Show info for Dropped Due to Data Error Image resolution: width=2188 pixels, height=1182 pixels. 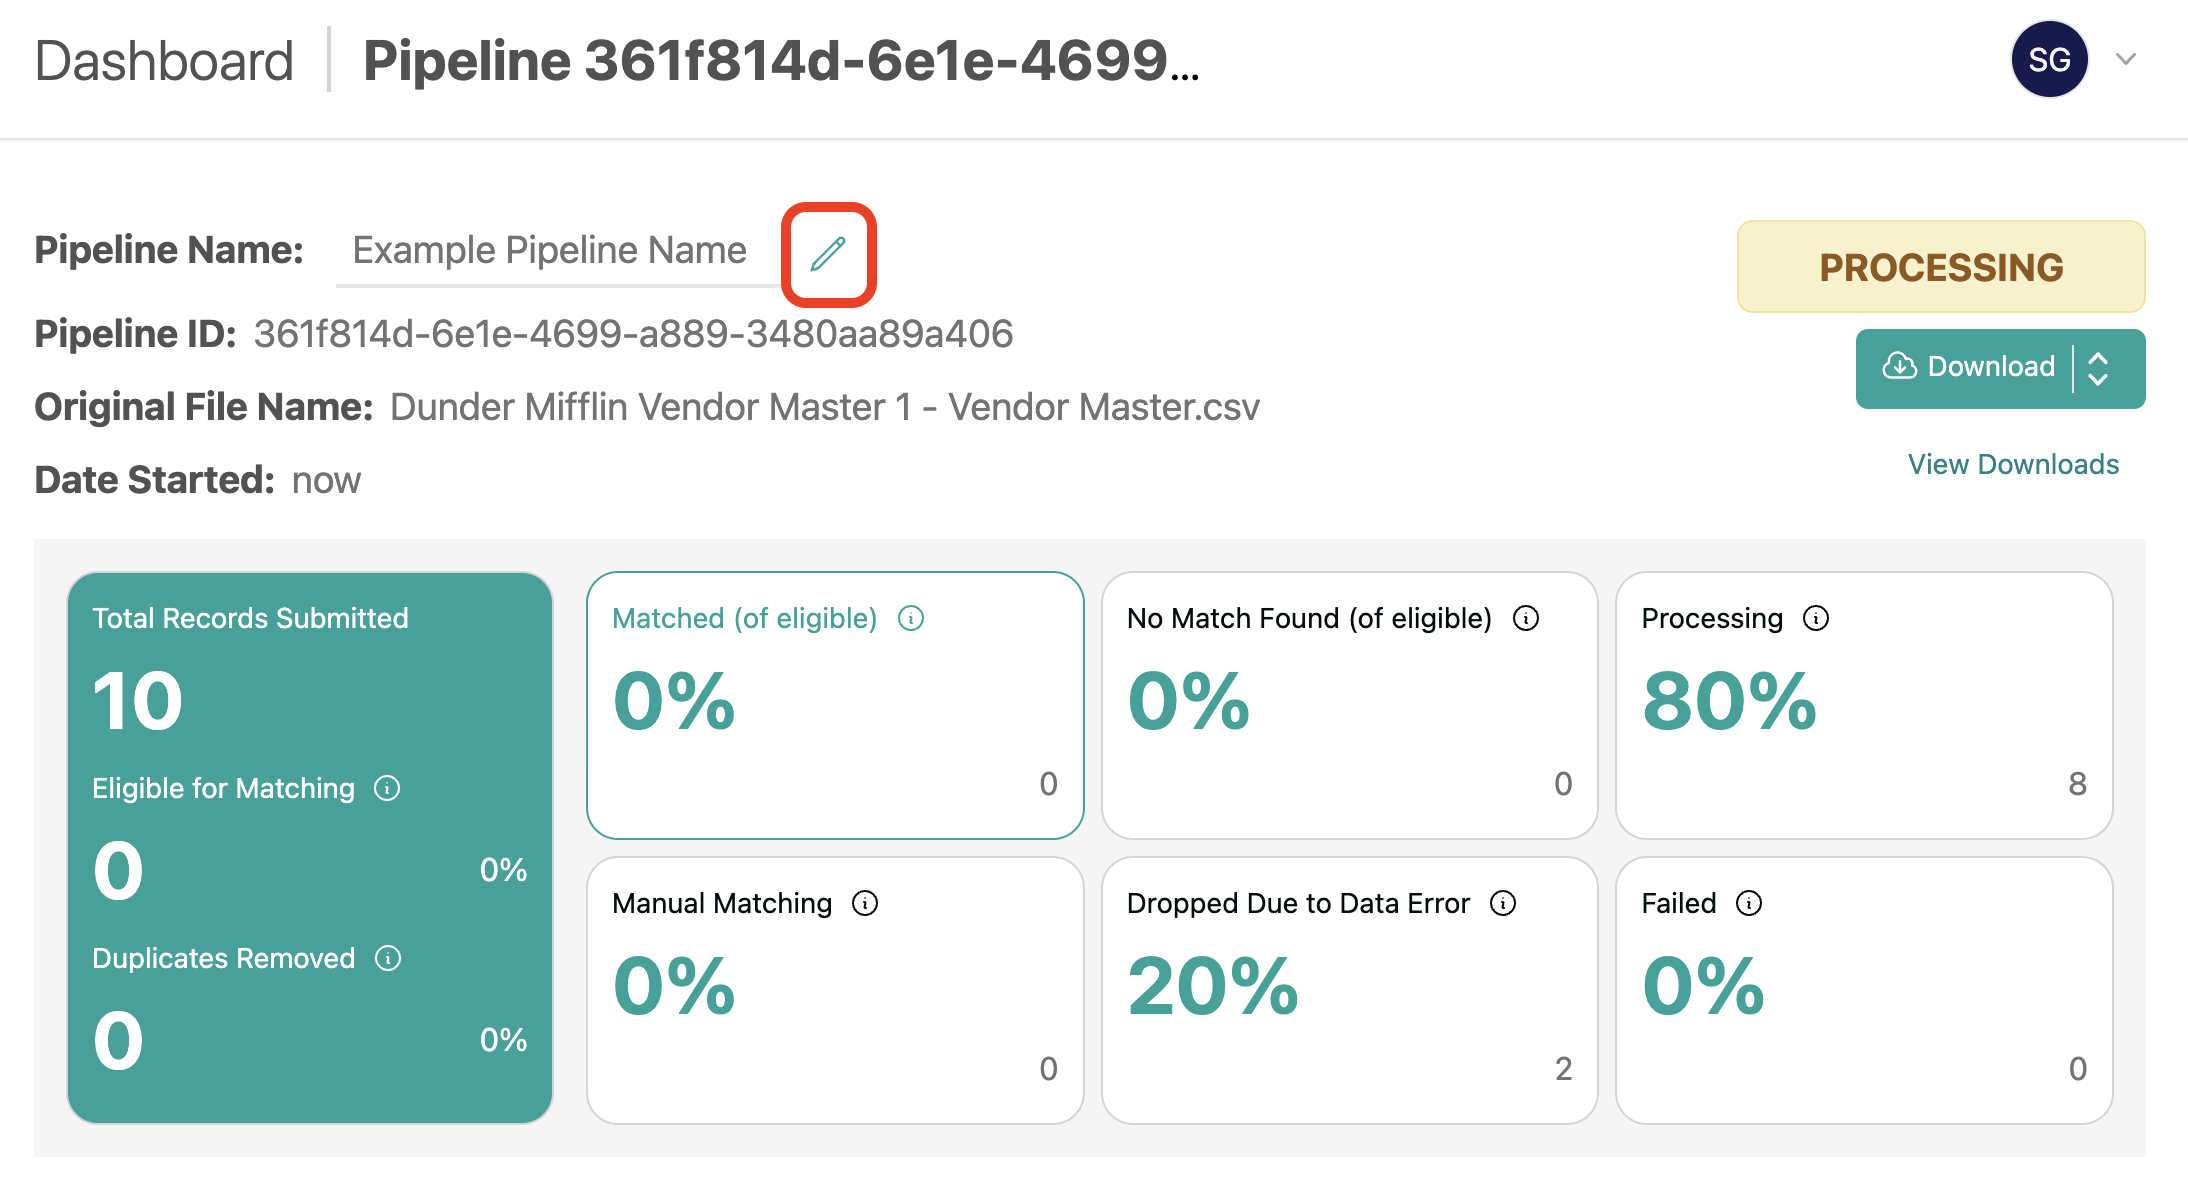1503,904
